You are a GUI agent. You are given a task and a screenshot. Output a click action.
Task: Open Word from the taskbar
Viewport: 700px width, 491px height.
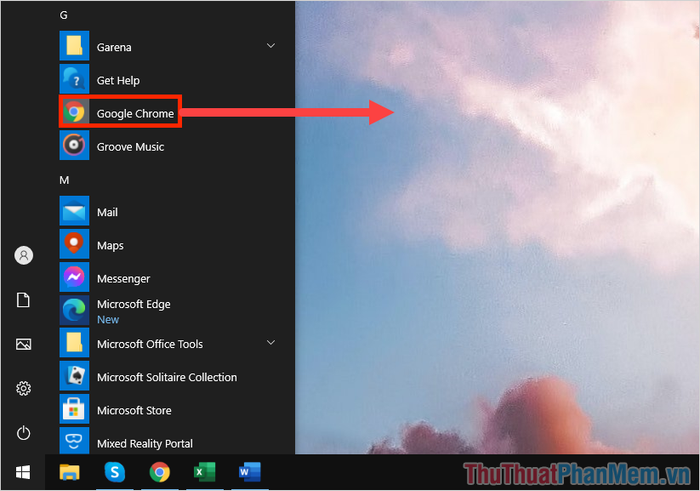tap(250, 472)
